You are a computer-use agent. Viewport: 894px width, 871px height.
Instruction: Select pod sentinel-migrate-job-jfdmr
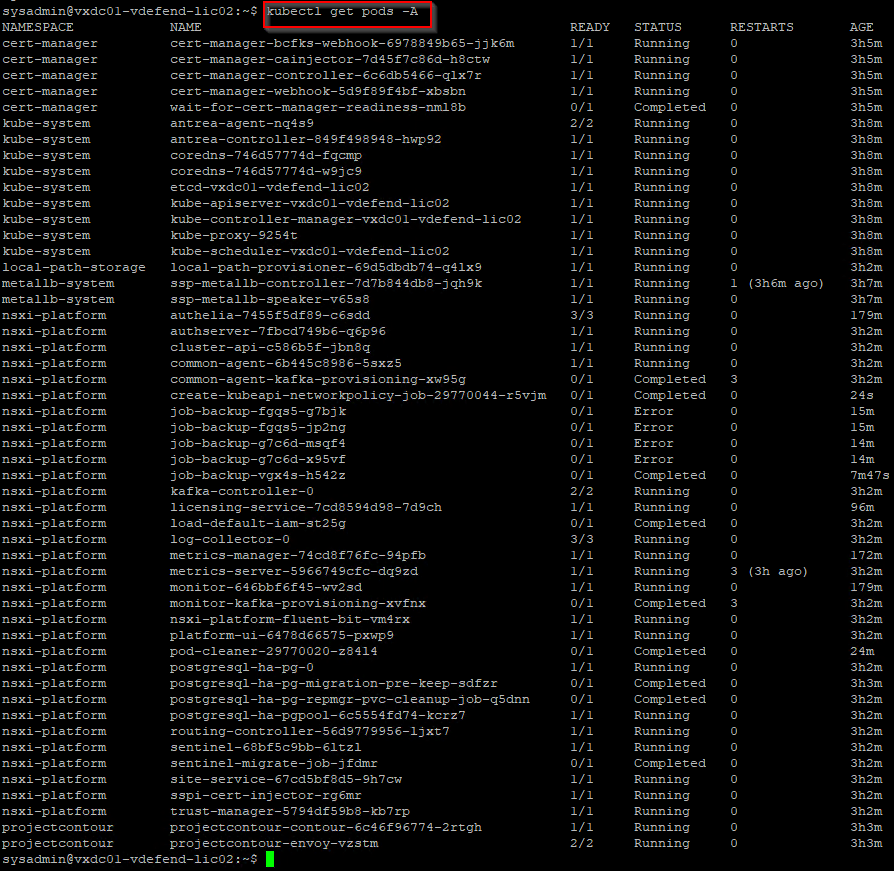[x=274, y=763]
